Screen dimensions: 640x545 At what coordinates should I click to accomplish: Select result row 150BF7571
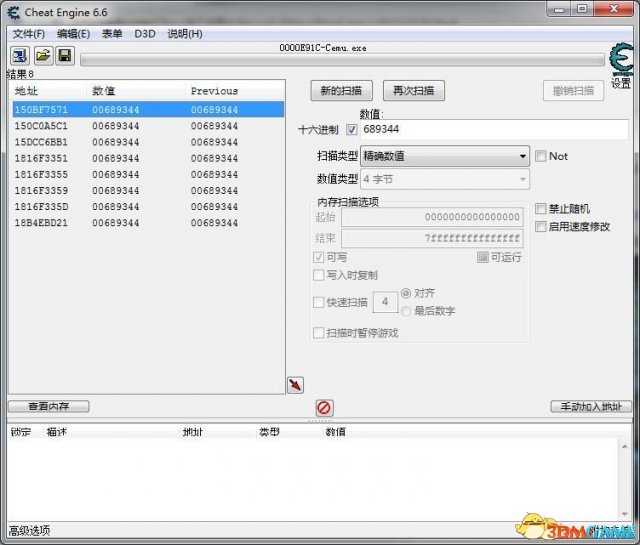[148, 110]
